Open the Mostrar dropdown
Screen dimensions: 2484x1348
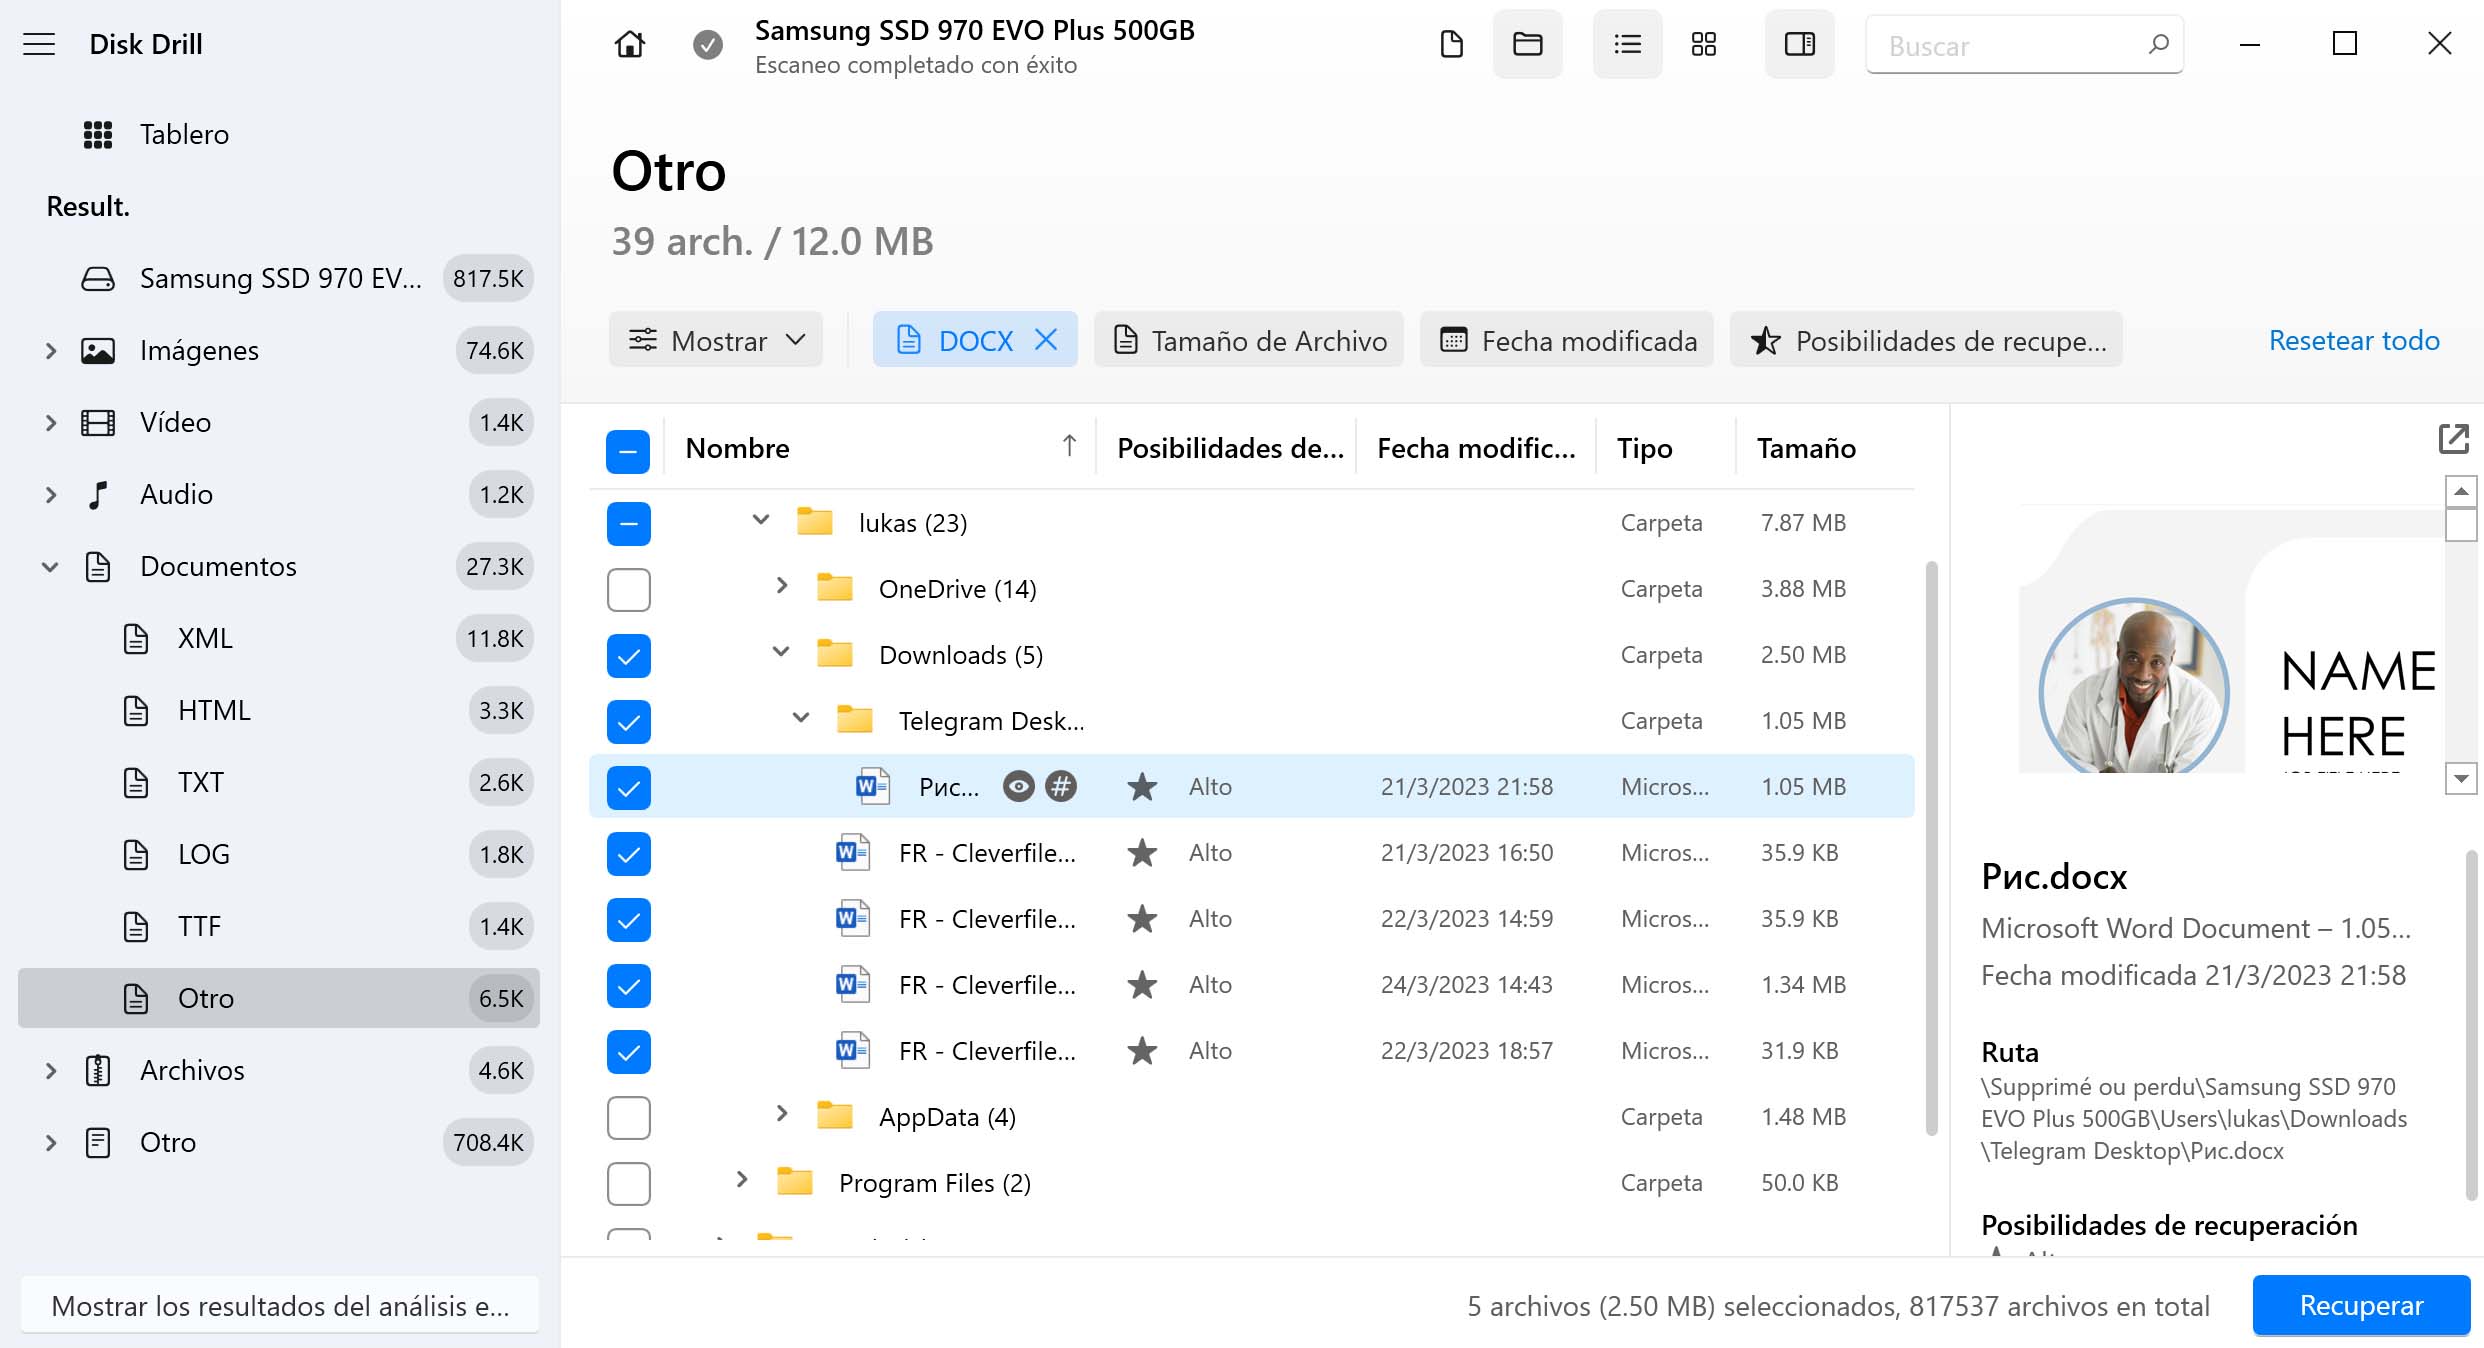(716, 340)
